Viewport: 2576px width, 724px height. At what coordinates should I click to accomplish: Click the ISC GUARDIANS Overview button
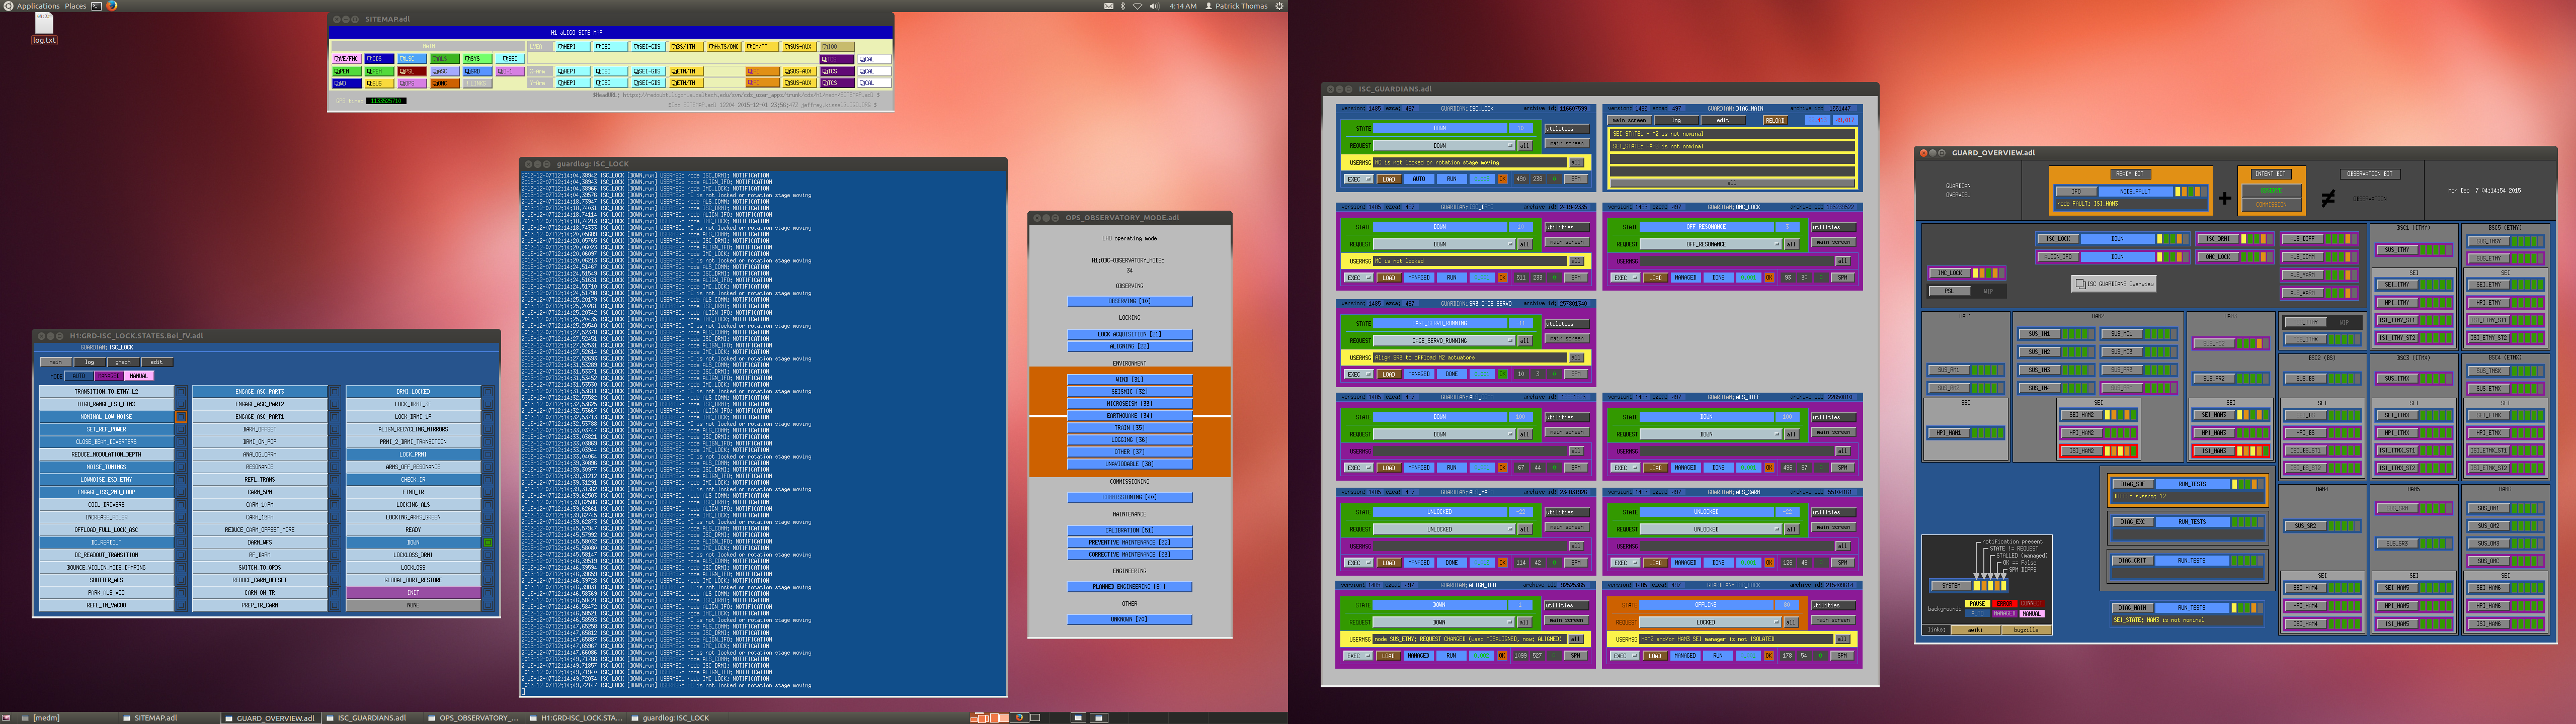click(2113, 284)
